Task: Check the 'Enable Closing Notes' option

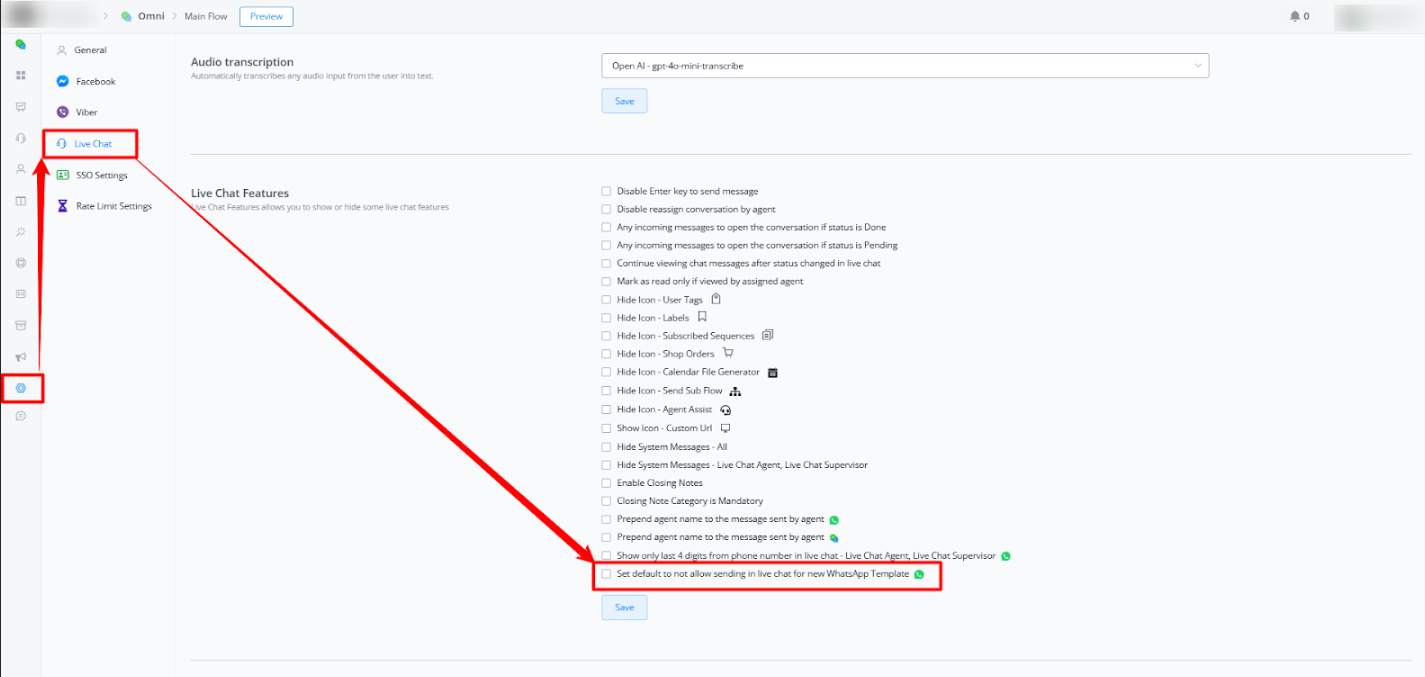Action: click(x=606, y=483)
